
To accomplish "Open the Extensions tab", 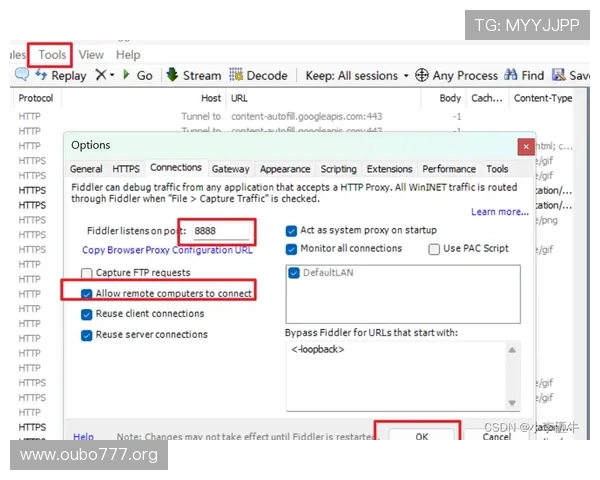I will [389, 169].
